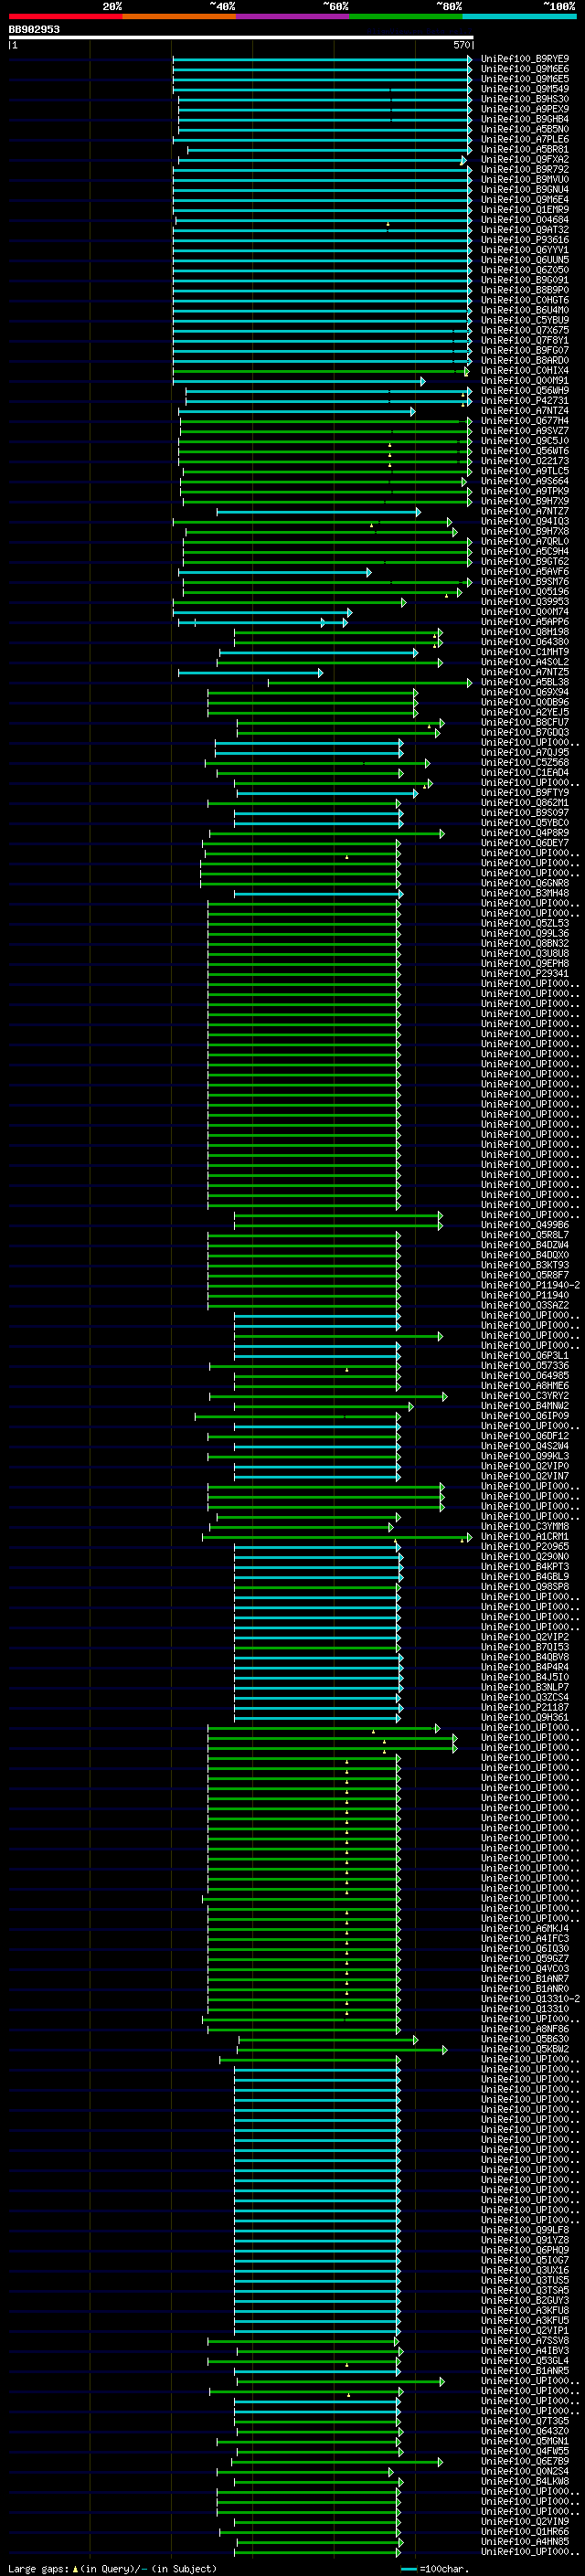Select the UniRef100_Q39953 entry
Viewport: 585px width, 2576px height.
(x=524, y=601)
